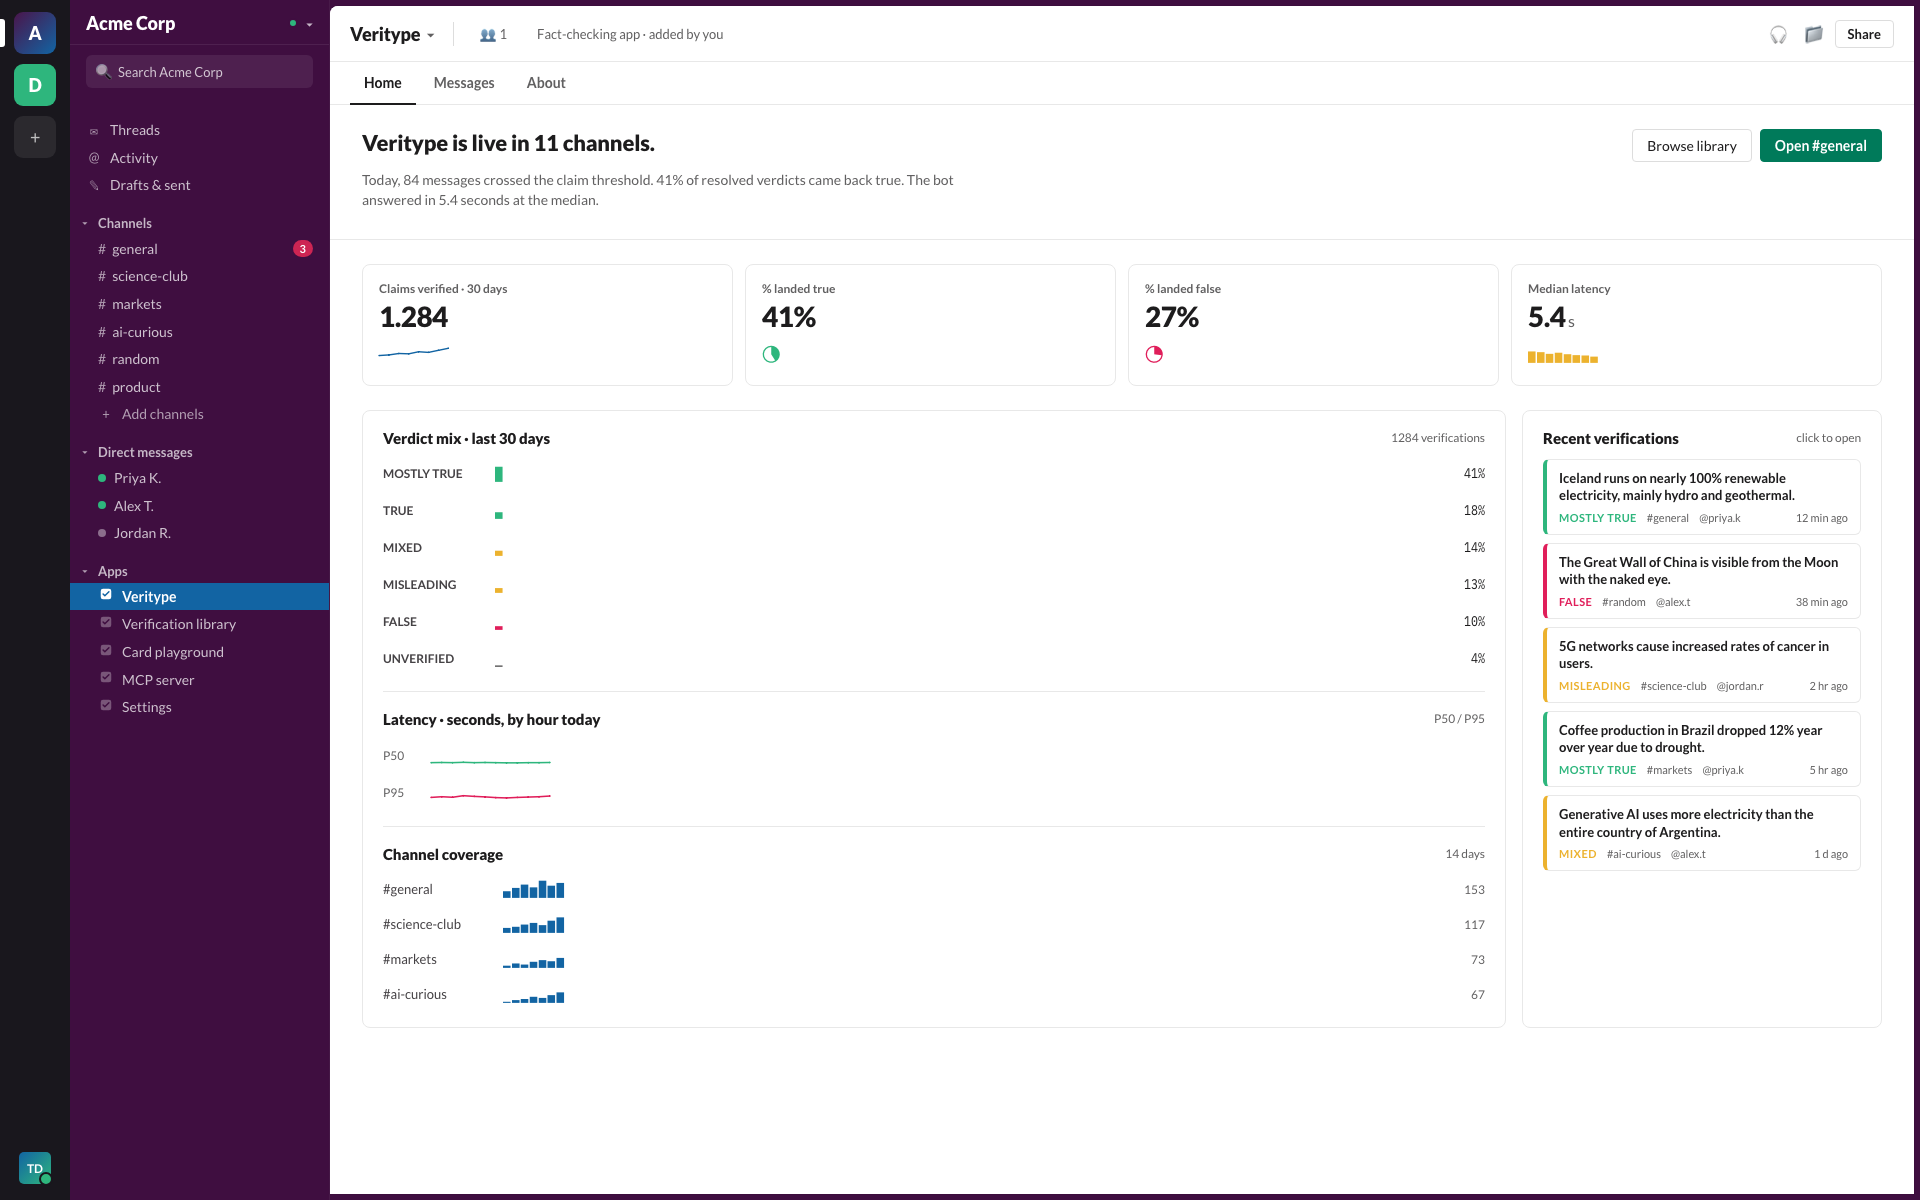Open the Great Wall of China verification

[1702, 581]
